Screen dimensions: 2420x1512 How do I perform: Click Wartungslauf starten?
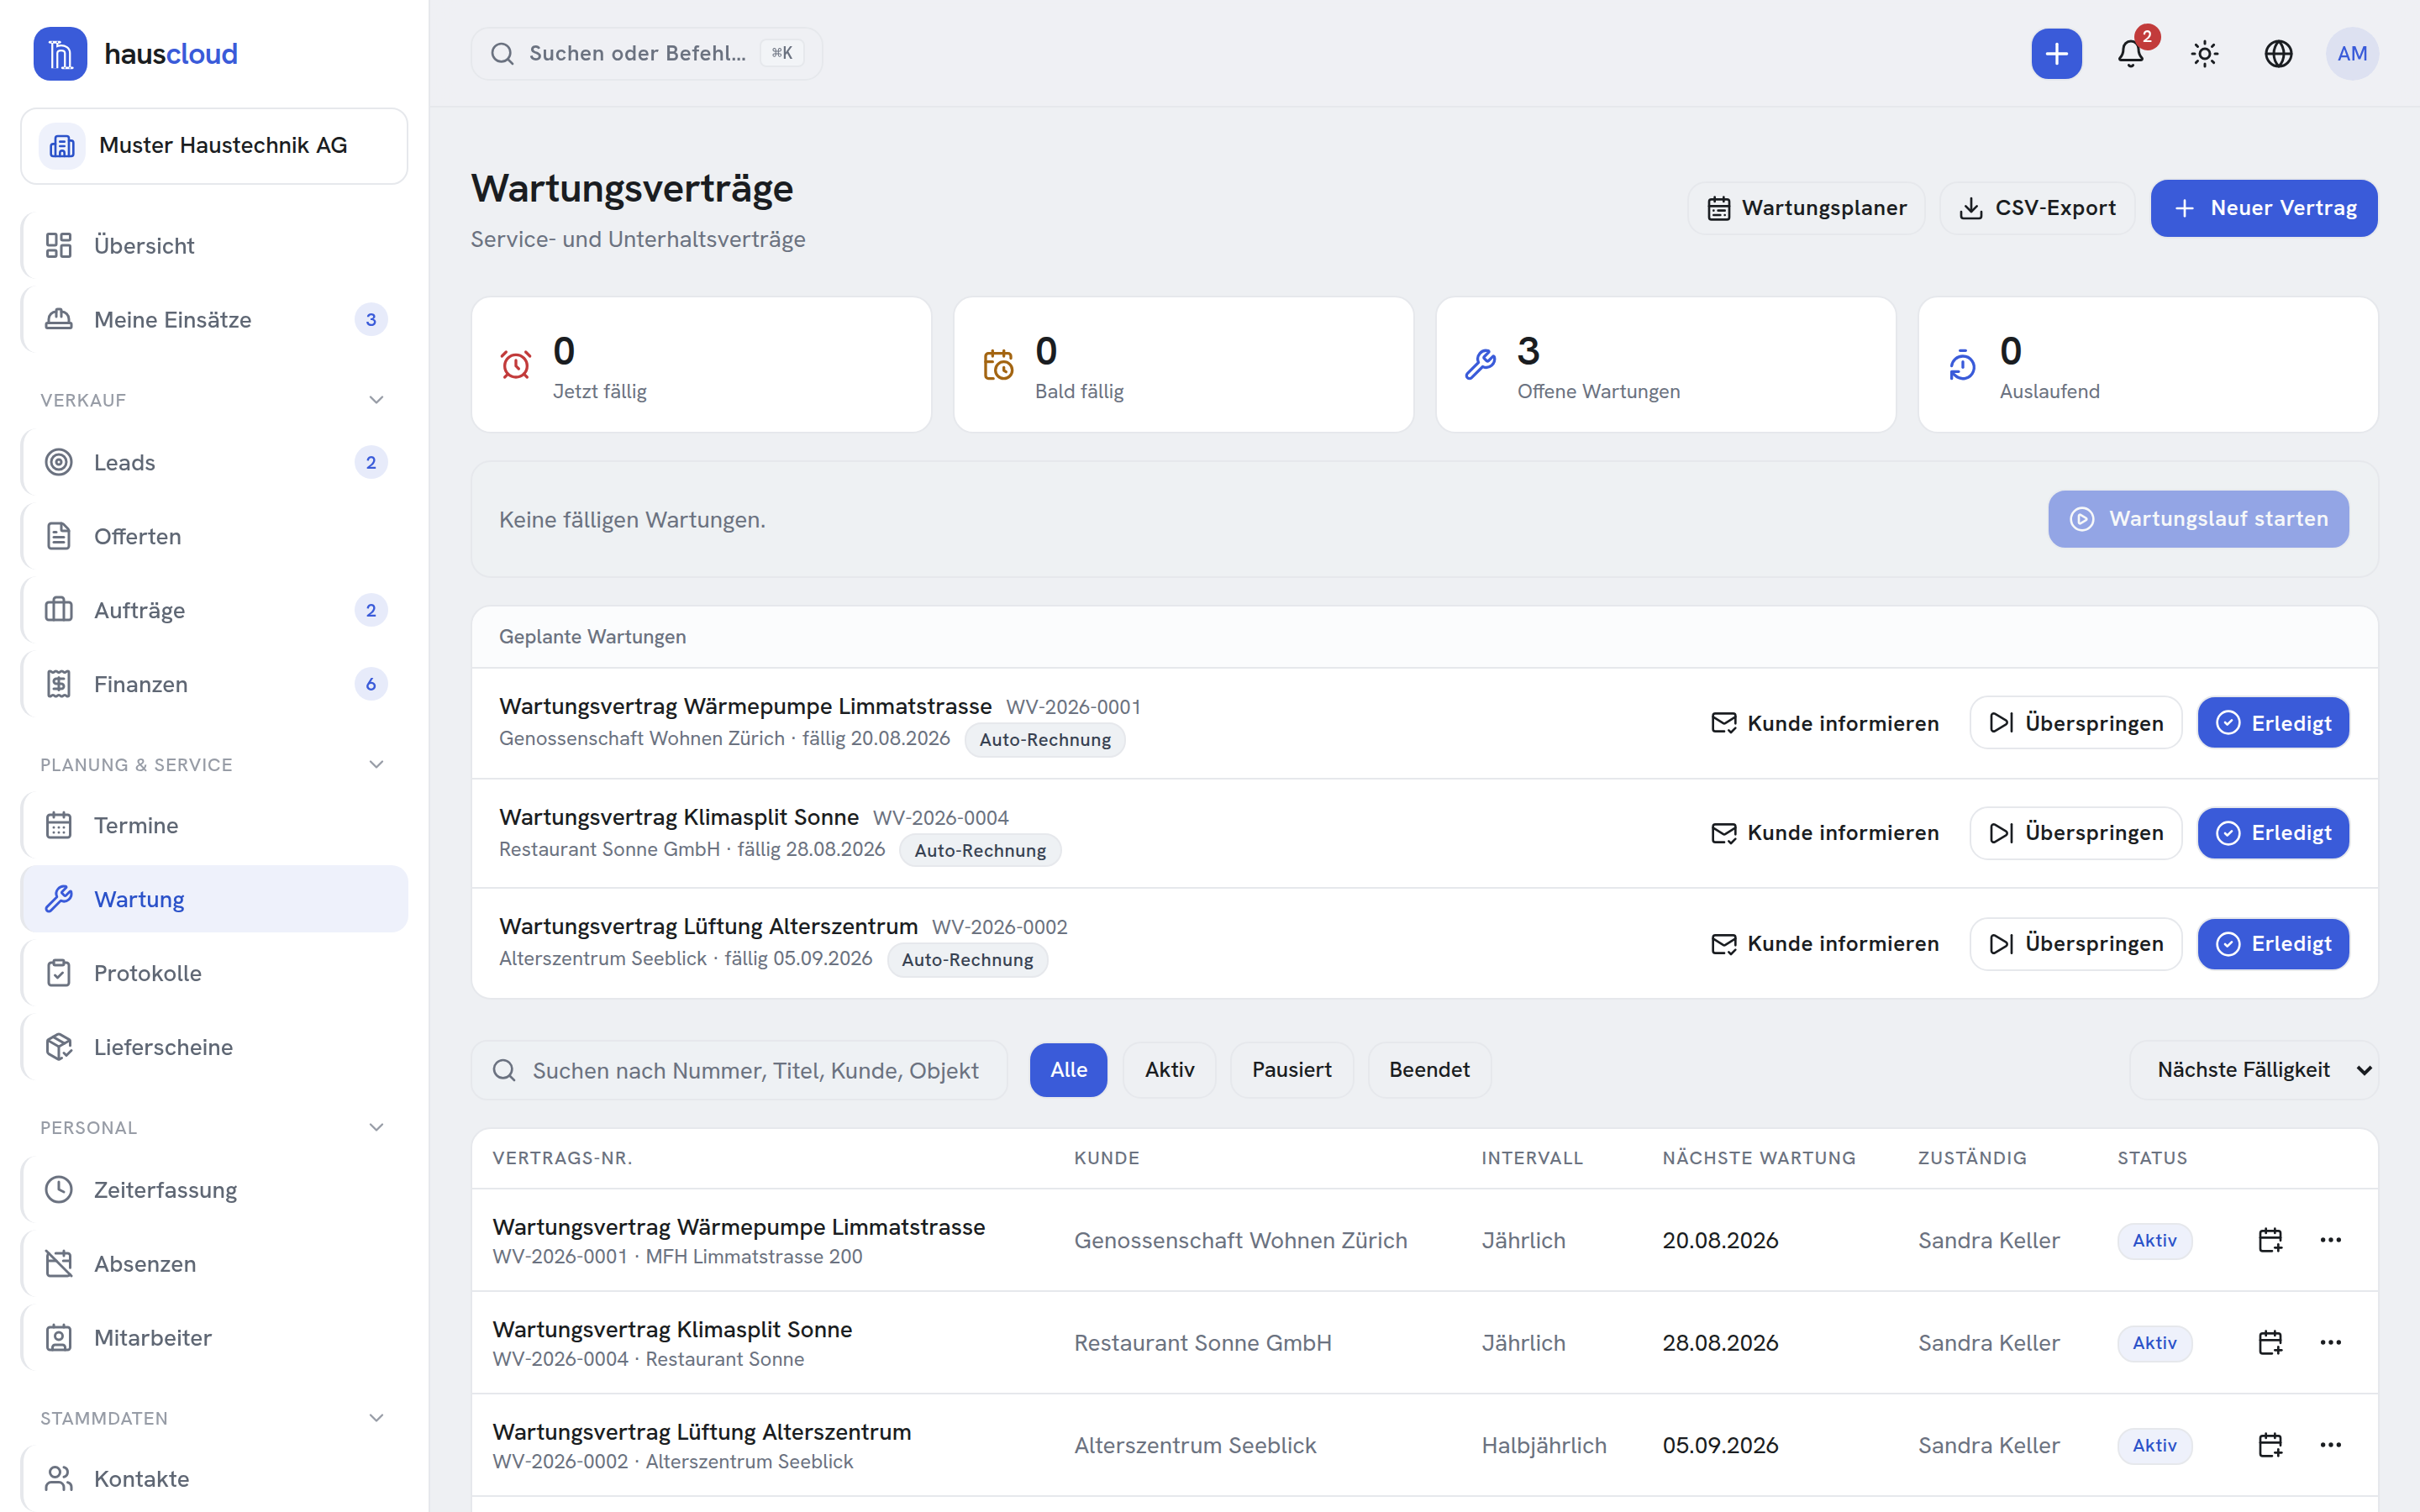coord(2198,519)
